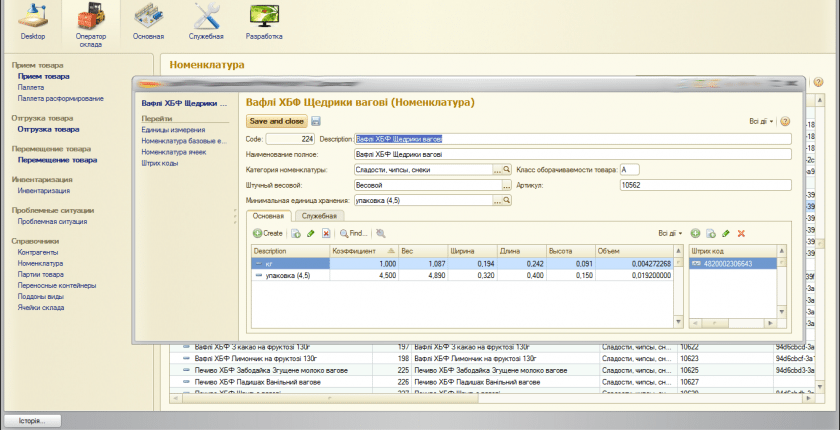
Task: Click the copy barcode icon
Action: point(711,233)
